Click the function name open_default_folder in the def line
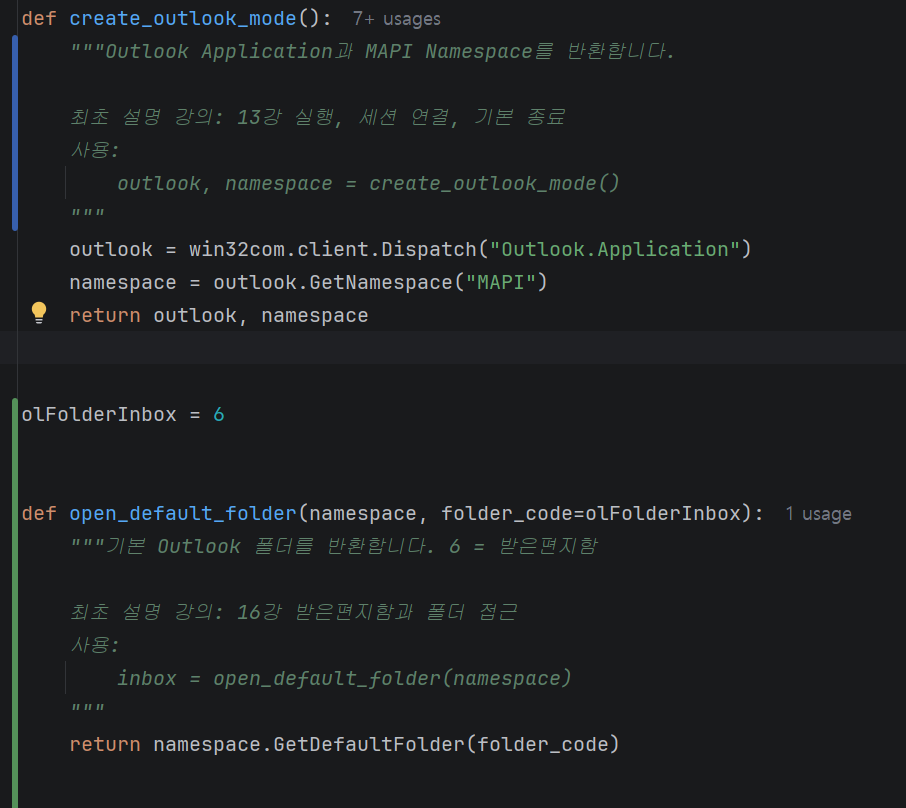The height and width of the screenshot is (808, 906). coord(183,513)
